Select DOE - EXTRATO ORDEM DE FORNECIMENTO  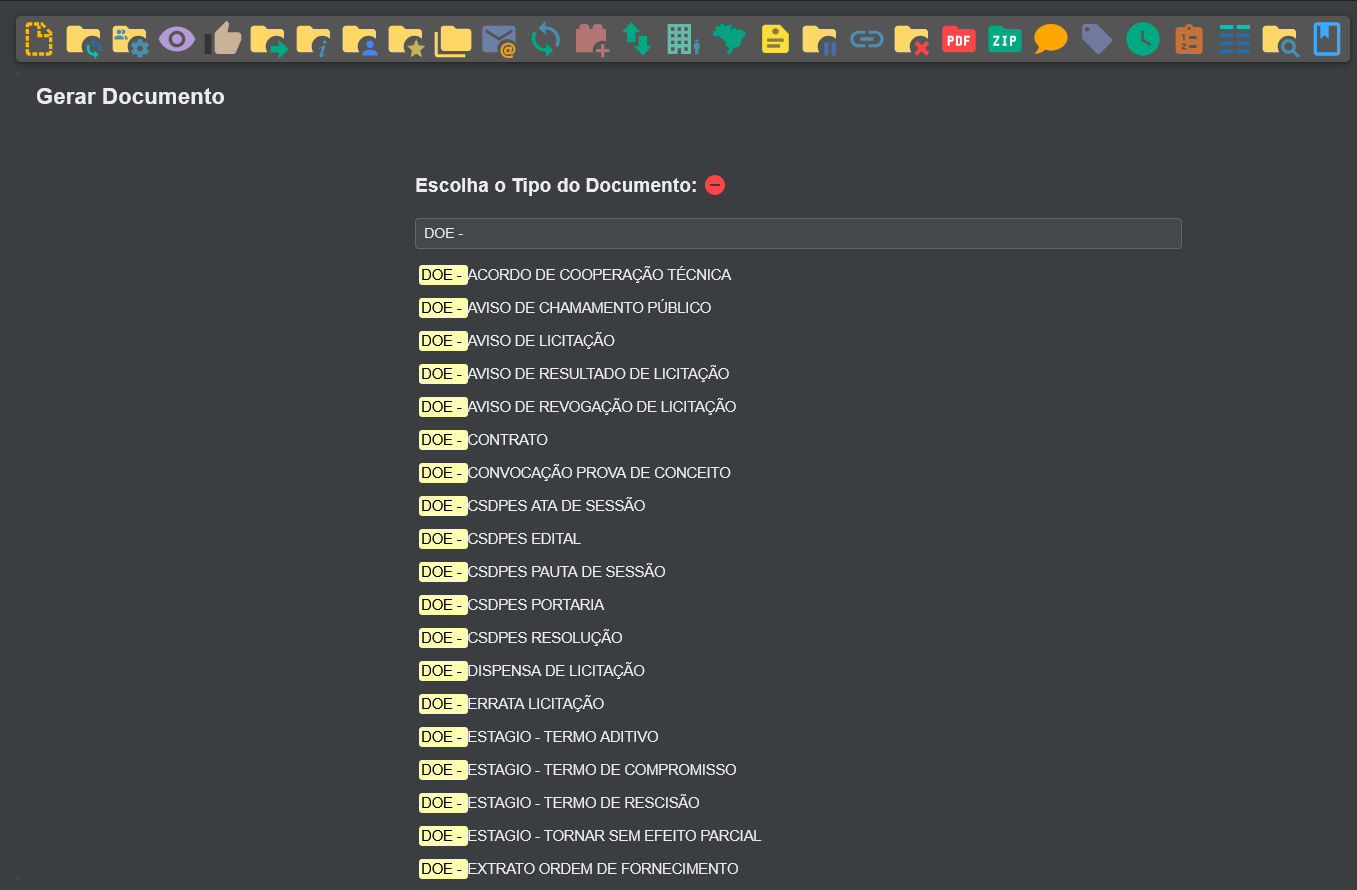[579, 869]
